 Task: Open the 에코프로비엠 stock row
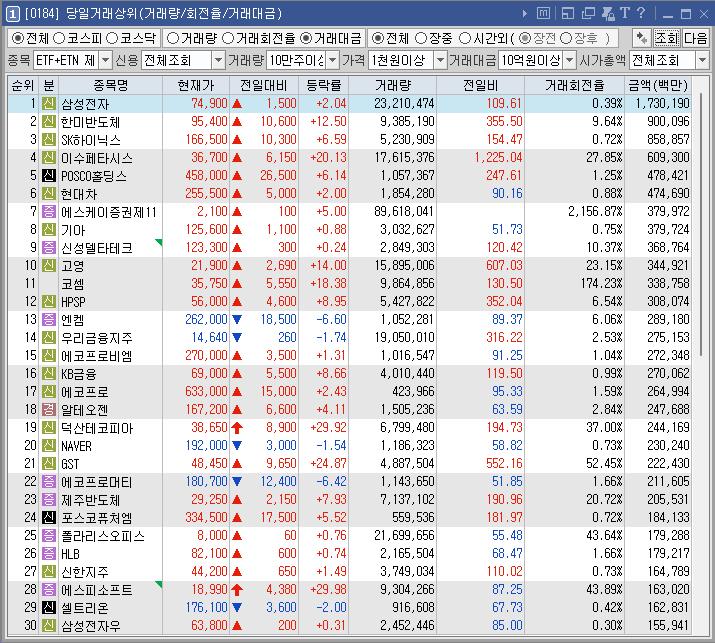pos(349,356)
